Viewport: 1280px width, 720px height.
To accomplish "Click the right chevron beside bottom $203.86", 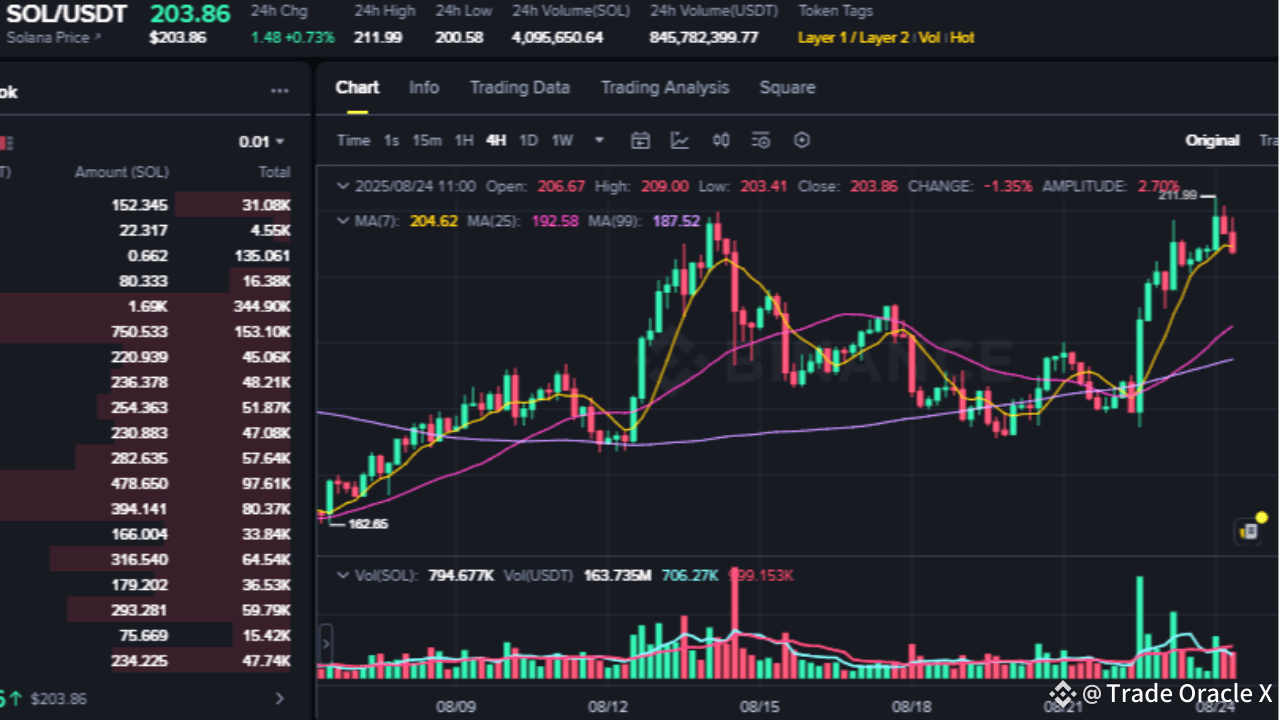I will tap(280, 698).
